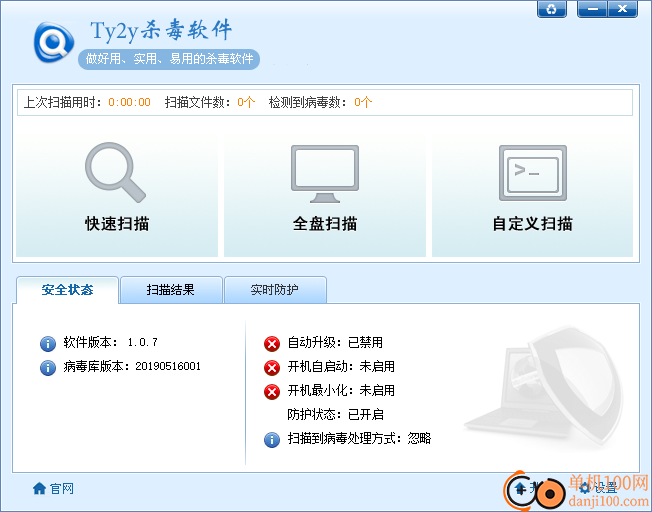Click the info icon beside 扫描到病毒处理方式
Viewport: 652px width, 512px height.
click(272, 440)
